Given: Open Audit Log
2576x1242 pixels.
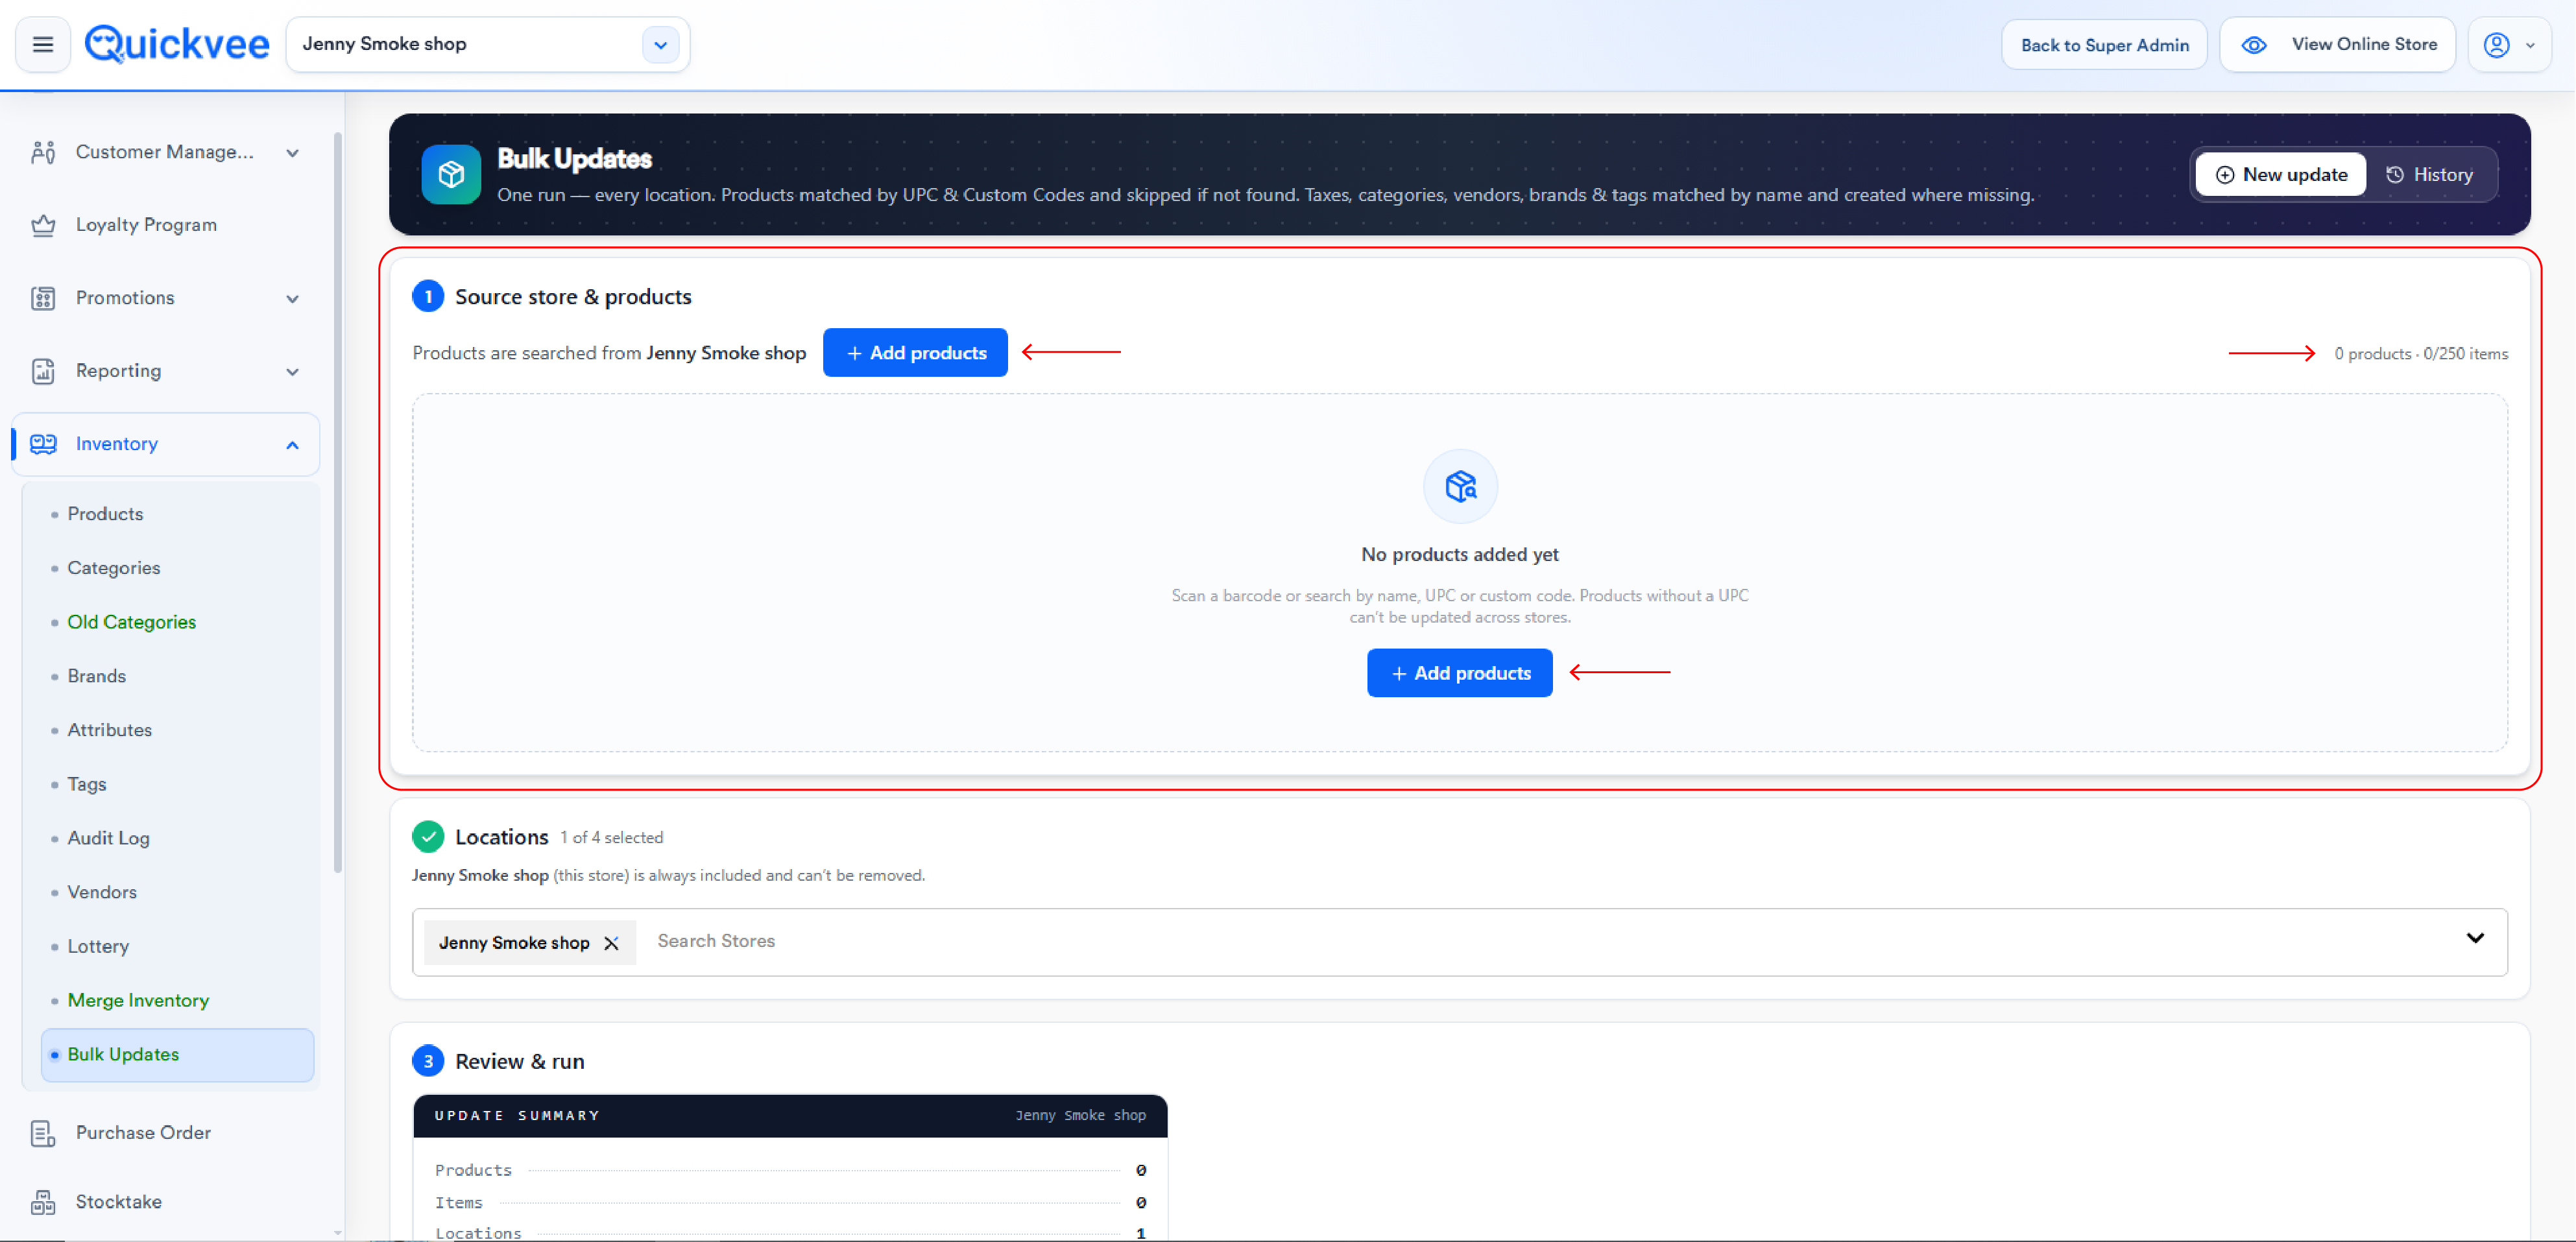Looking at the screenshot, I should [108, 838].
